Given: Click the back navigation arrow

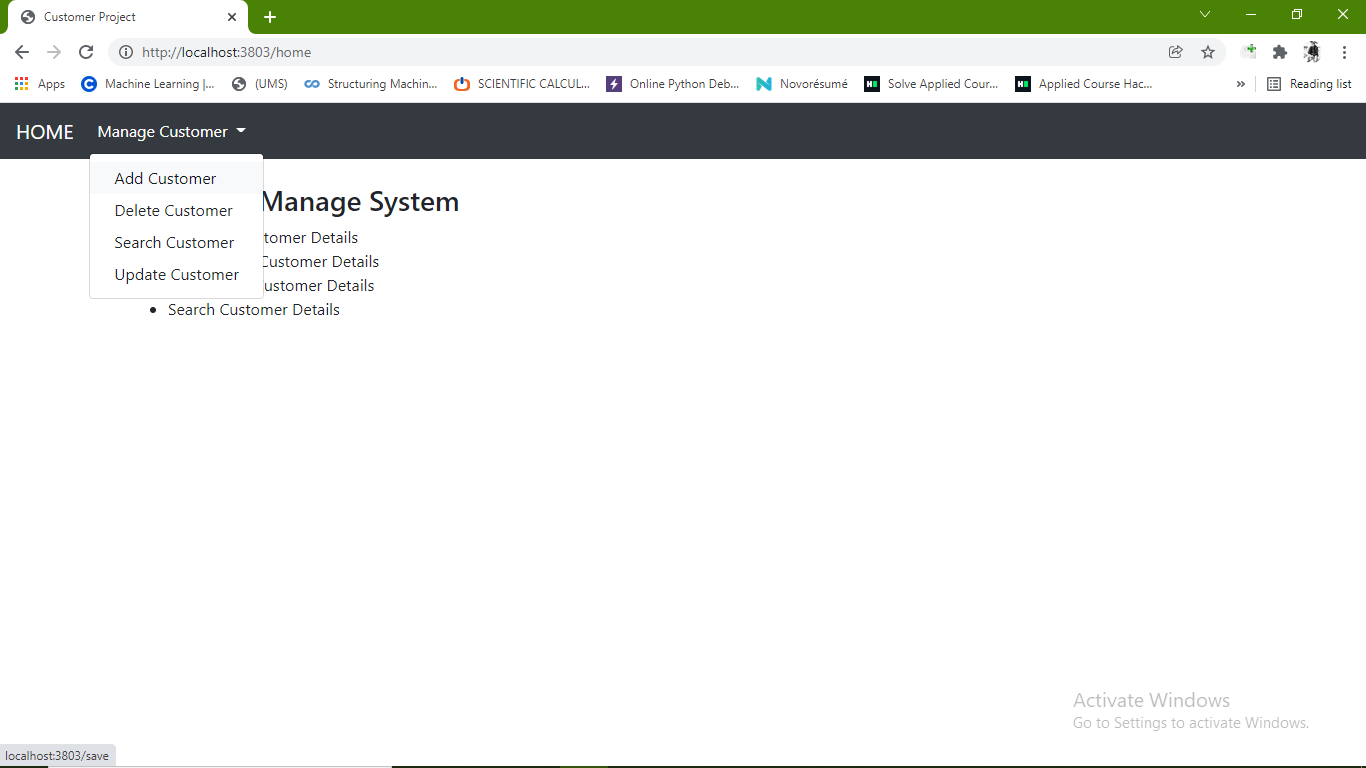Looking at the screenshot, I should [21, 52].
